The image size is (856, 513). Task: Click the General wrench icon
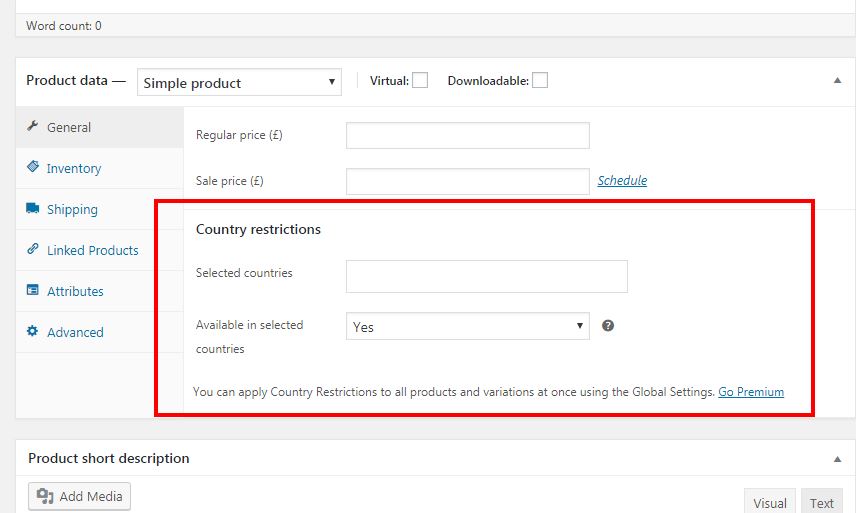(32, 127)
